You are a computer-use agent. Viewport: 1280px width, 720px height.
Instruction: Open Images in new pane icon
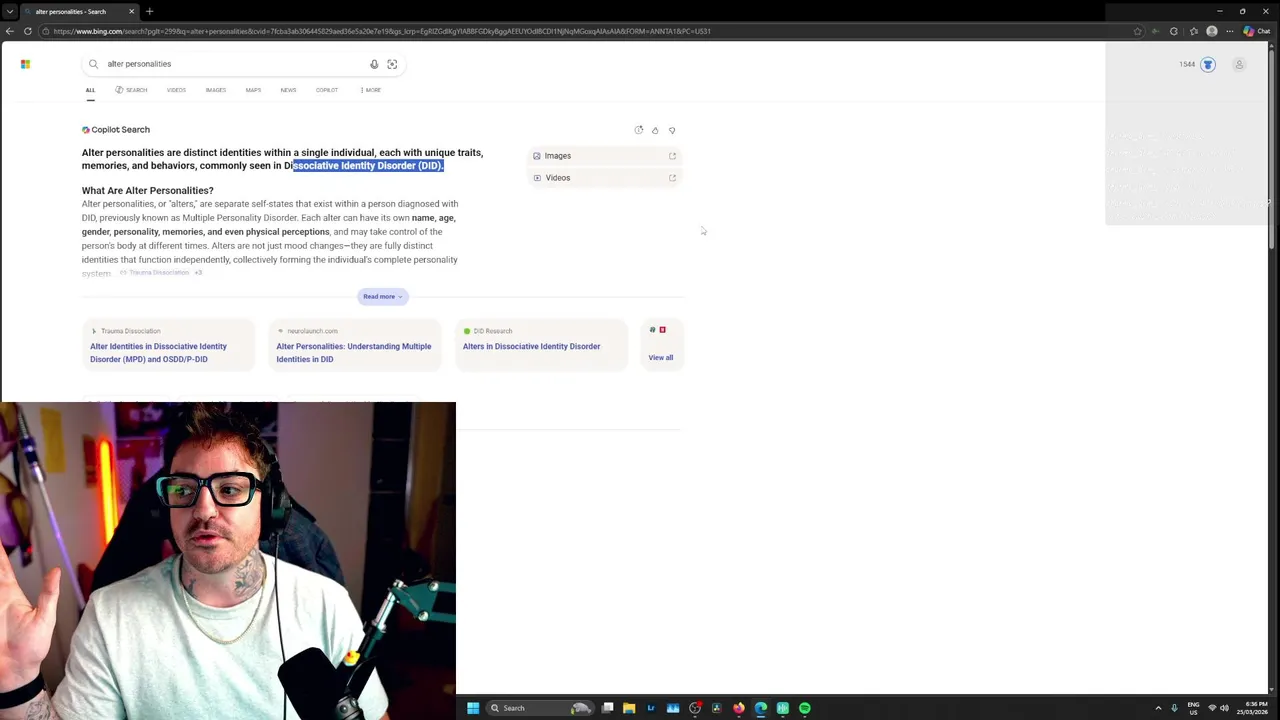(672, 156)
